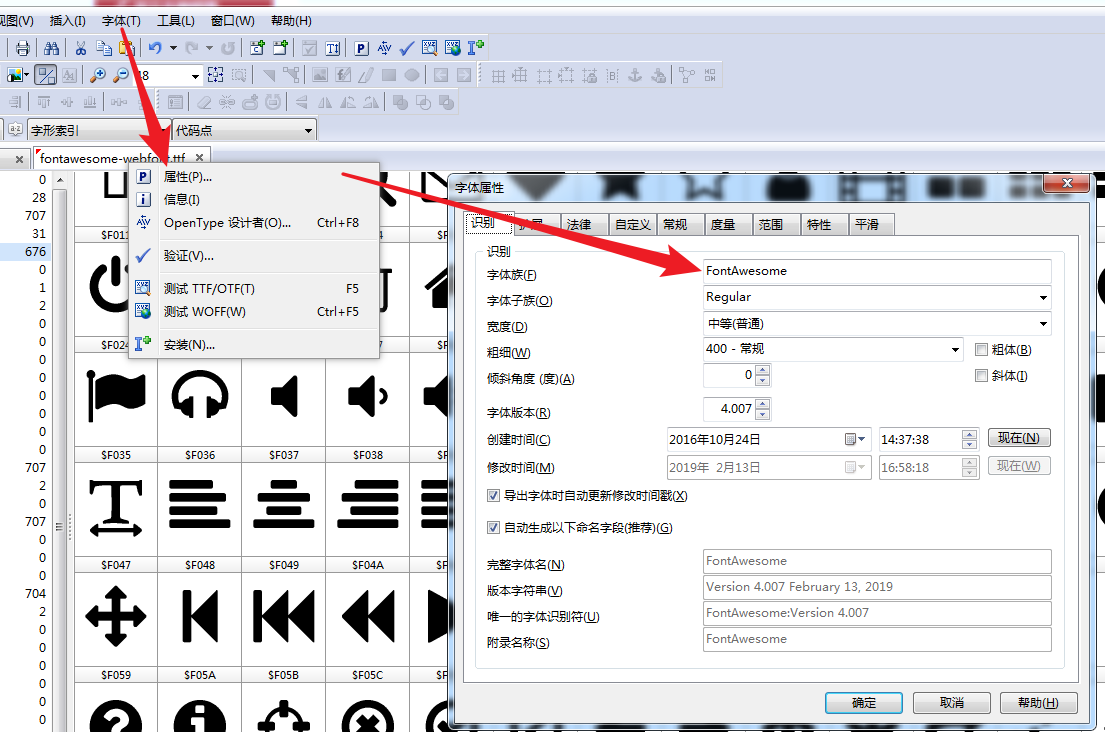This screenshot has width=1105, height=732.
Task: Click the Paste toolbar icon
Action: click(127, 47)
